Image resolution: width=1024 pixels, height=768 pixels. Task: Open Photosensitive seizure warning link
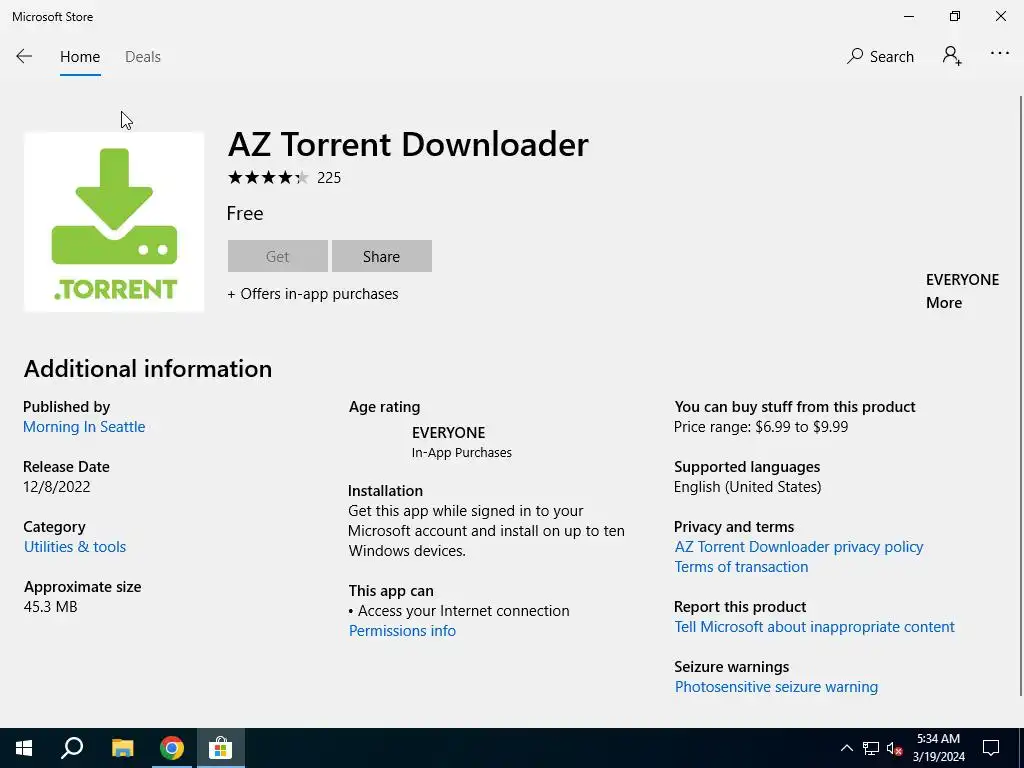pos(776,687)
